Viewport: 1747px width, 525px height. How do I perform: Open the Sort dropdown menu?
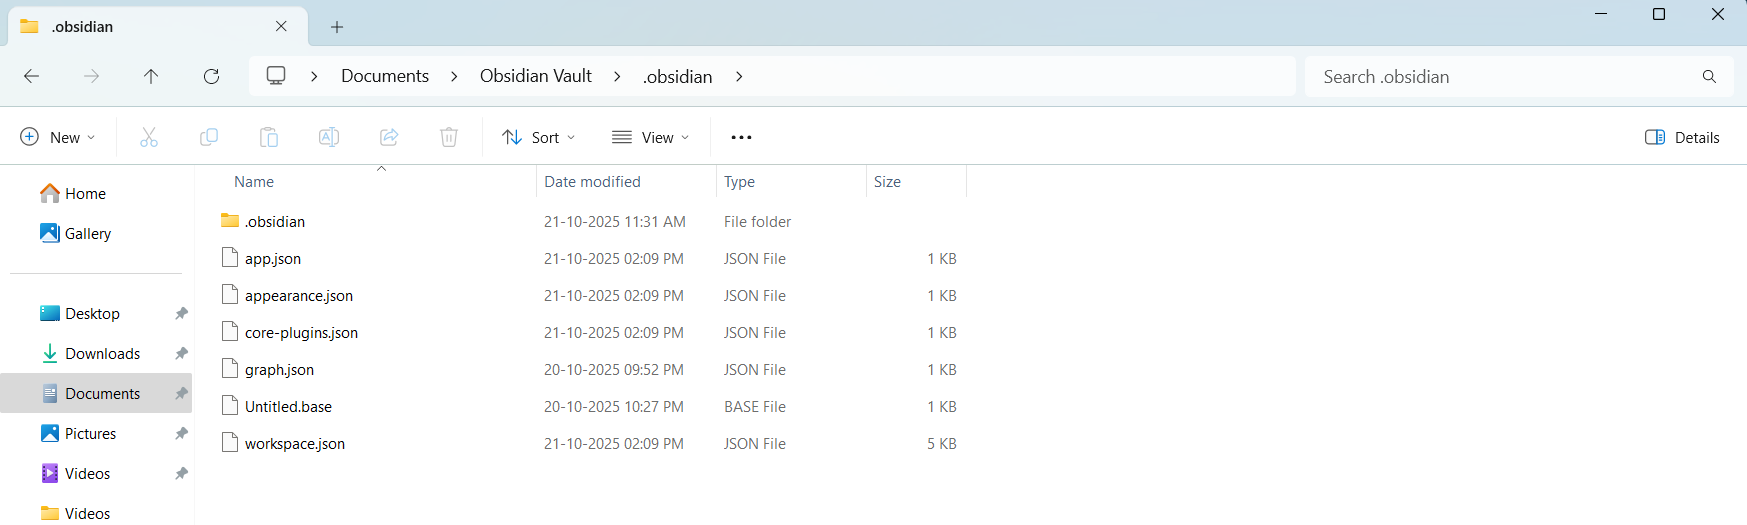pyautogui.click(x=538, y=137)
